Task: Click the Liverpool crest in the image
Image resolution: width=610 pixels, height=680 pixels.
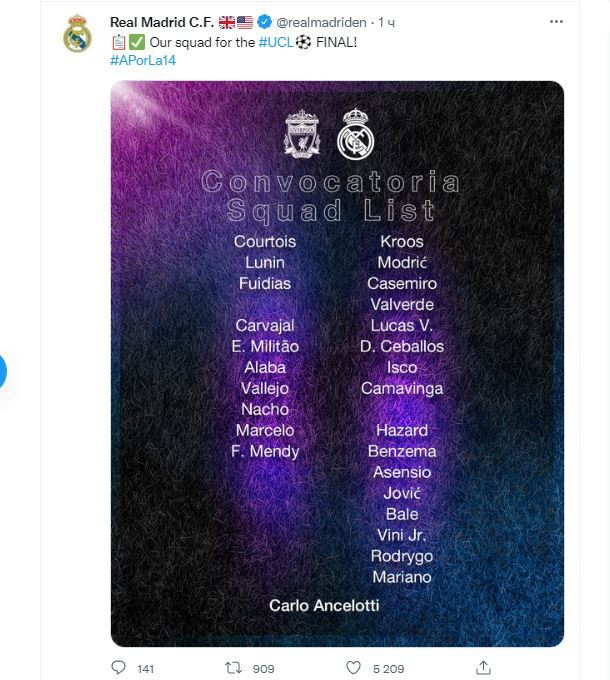Action: [302, 134]
